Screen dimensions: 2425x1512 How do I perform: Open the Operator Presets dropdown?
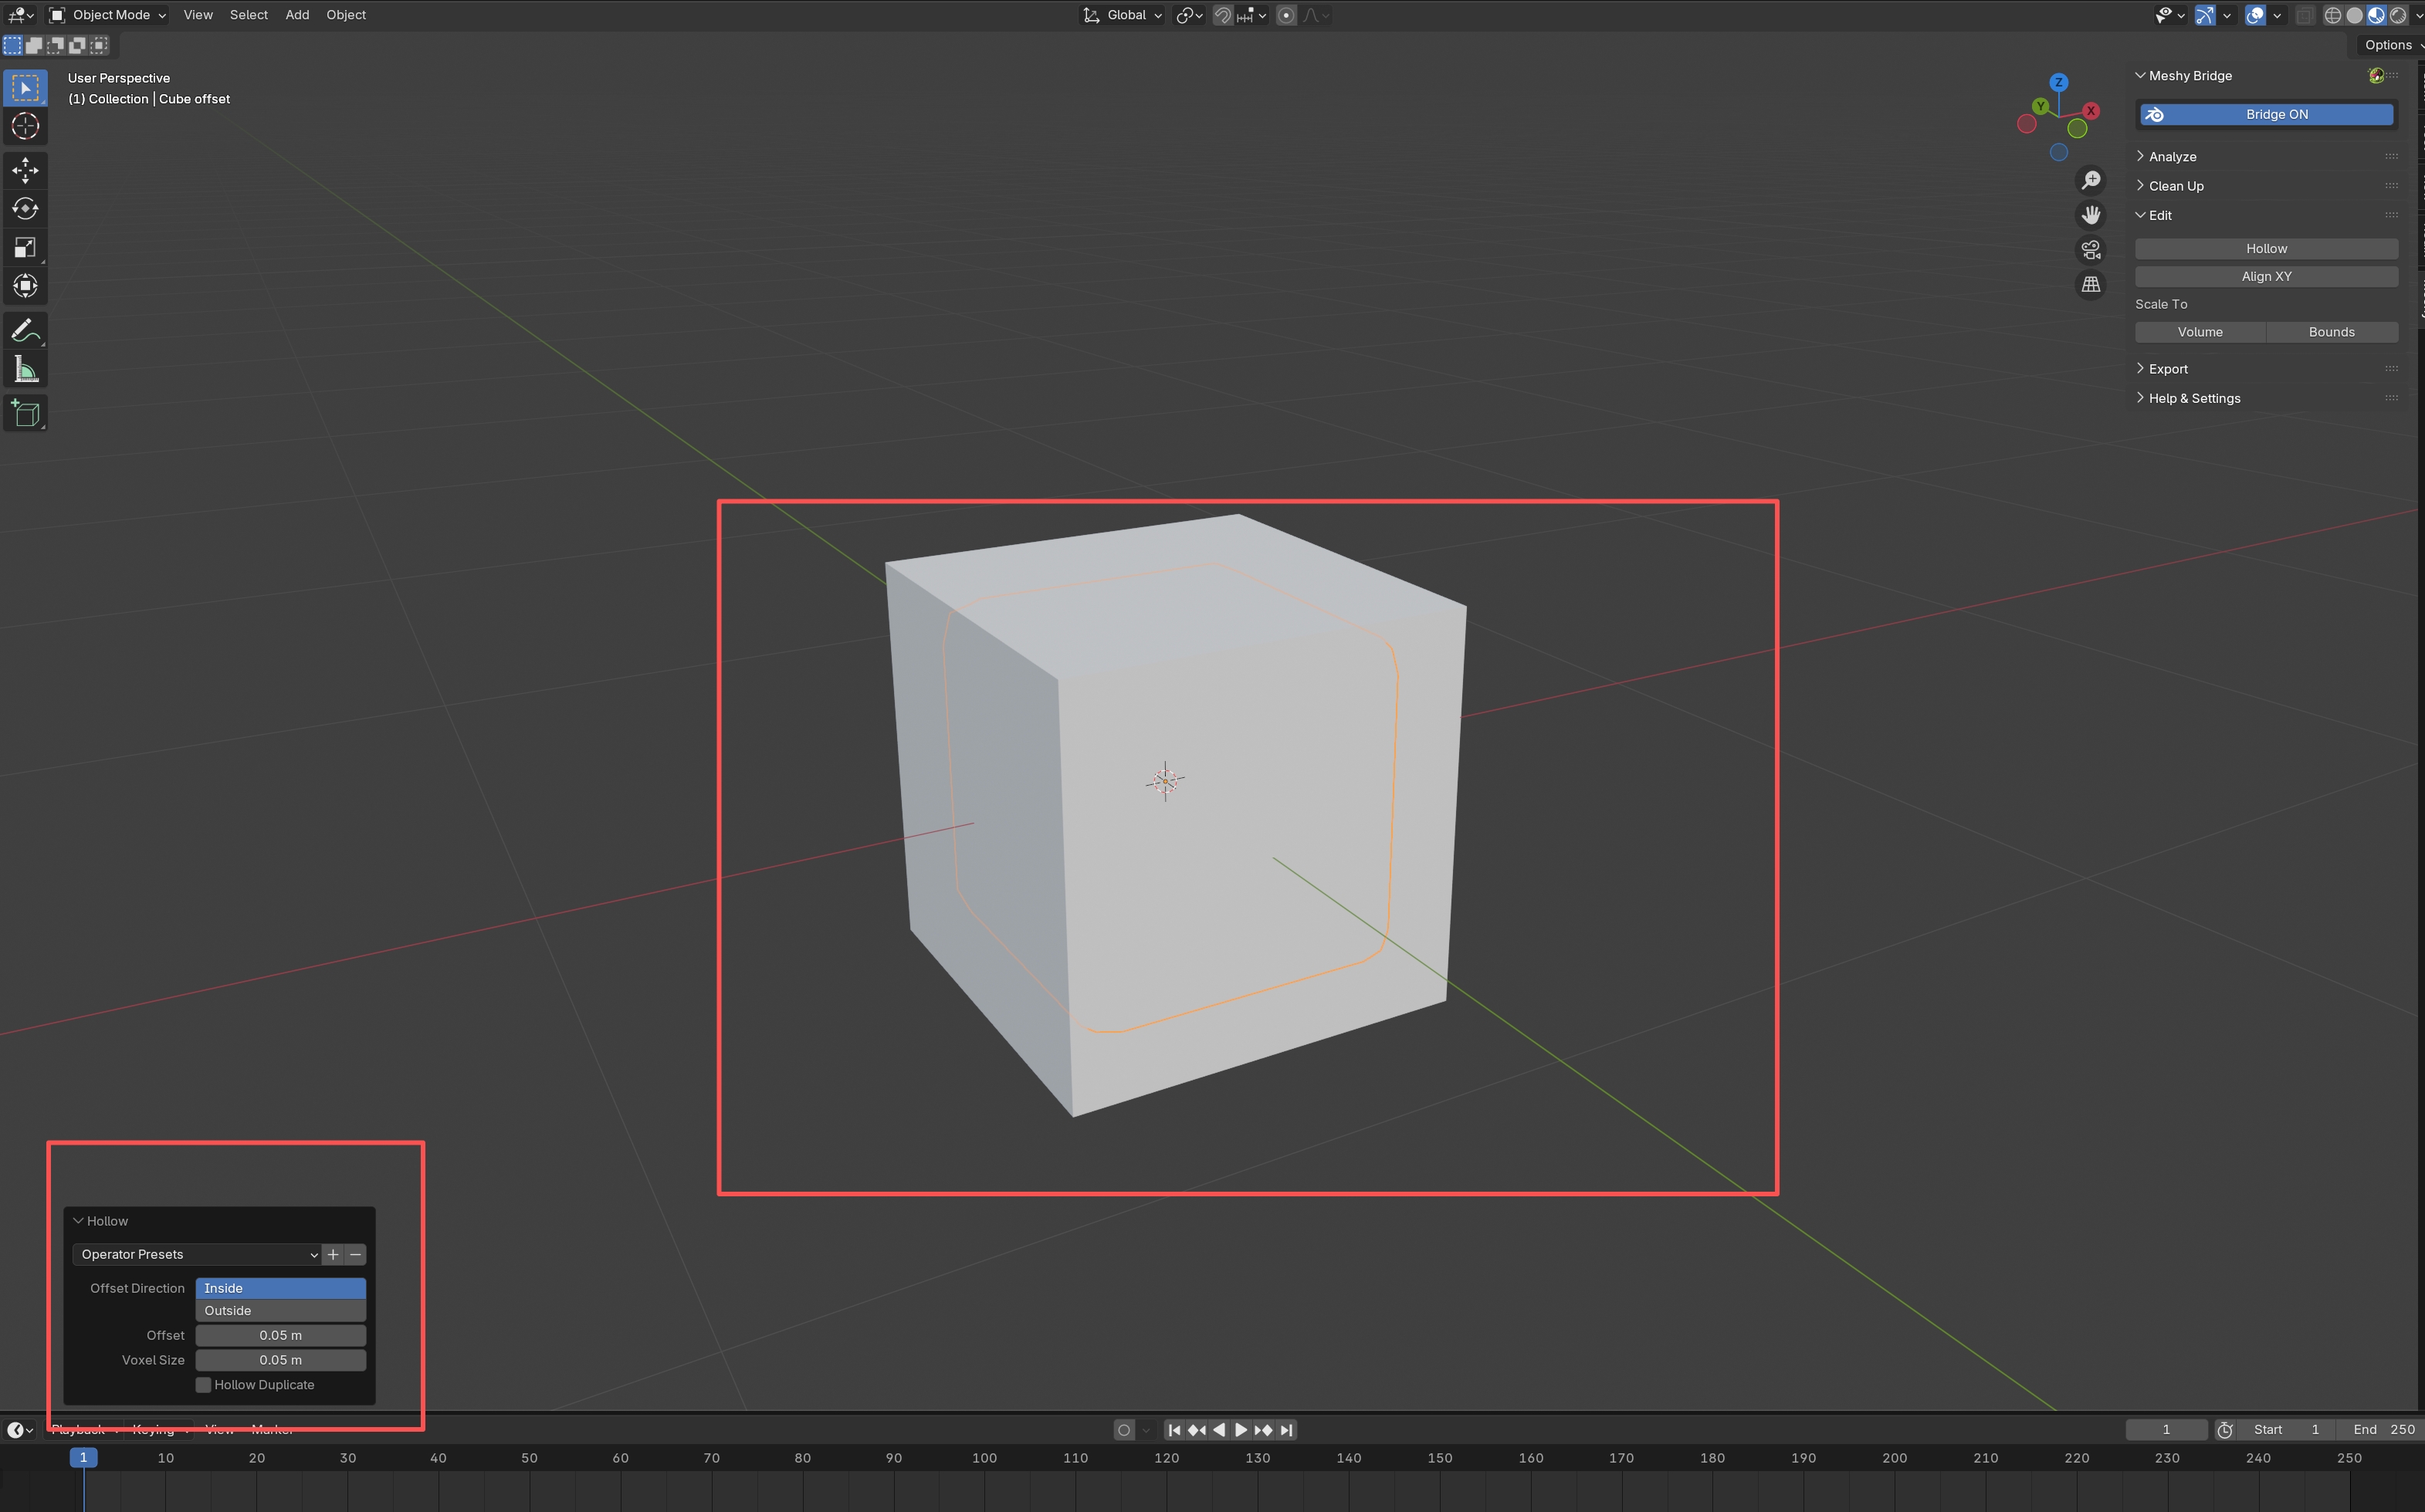click(197, 1254)
